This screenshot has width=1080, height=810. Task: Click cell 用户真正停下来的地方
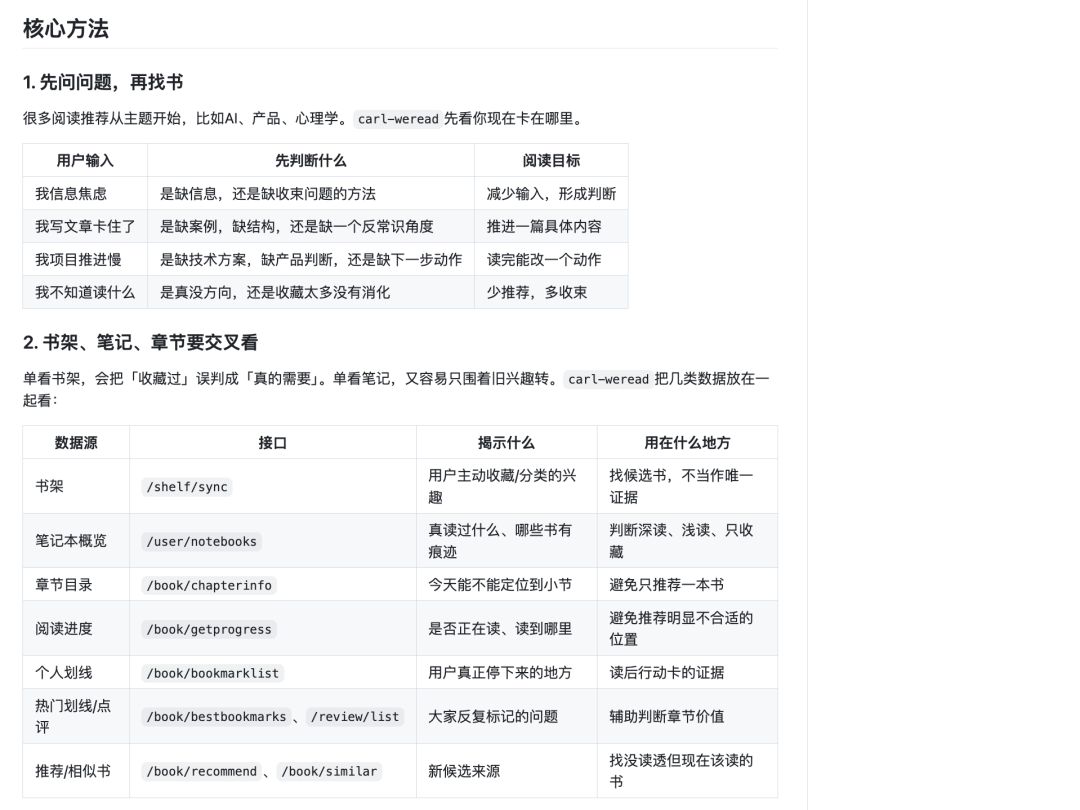506,672
